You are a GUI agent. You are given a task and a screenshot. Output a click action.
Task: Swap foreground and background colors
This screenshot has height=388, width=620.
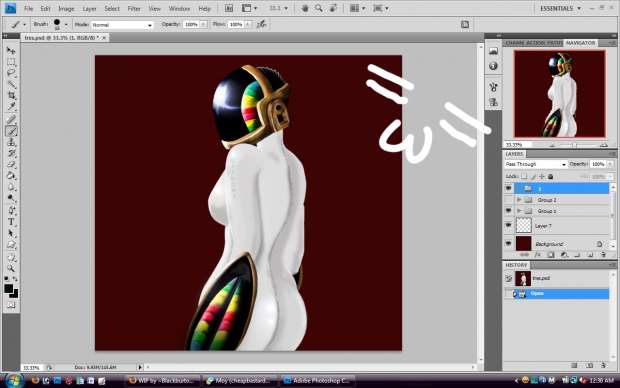[15, 279]
